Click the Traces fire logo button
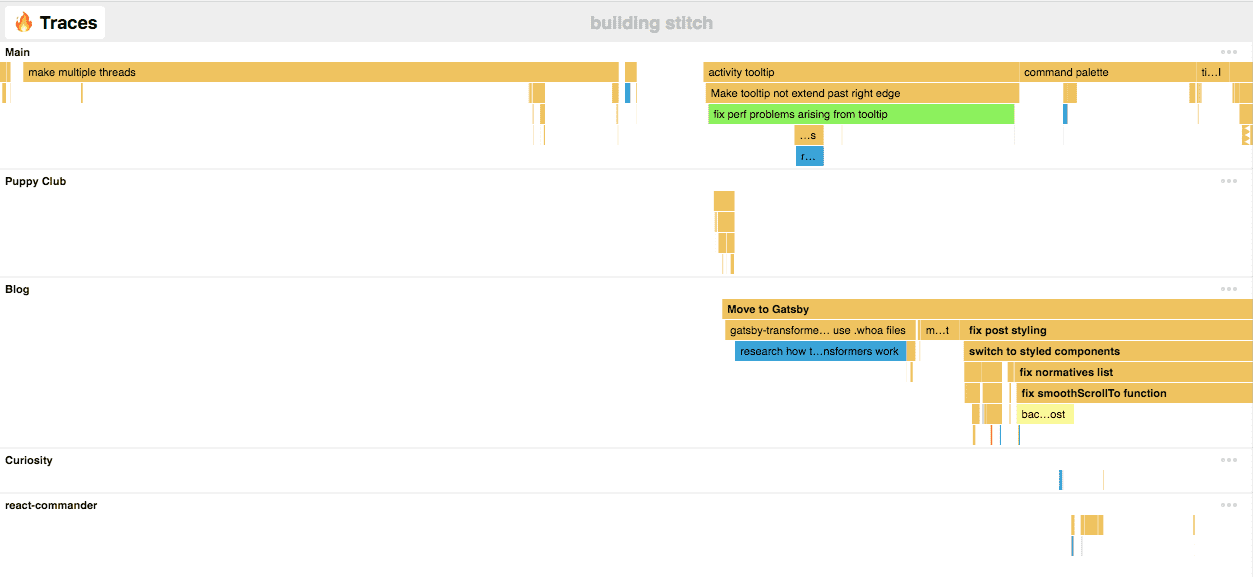 tap(55, 22)
